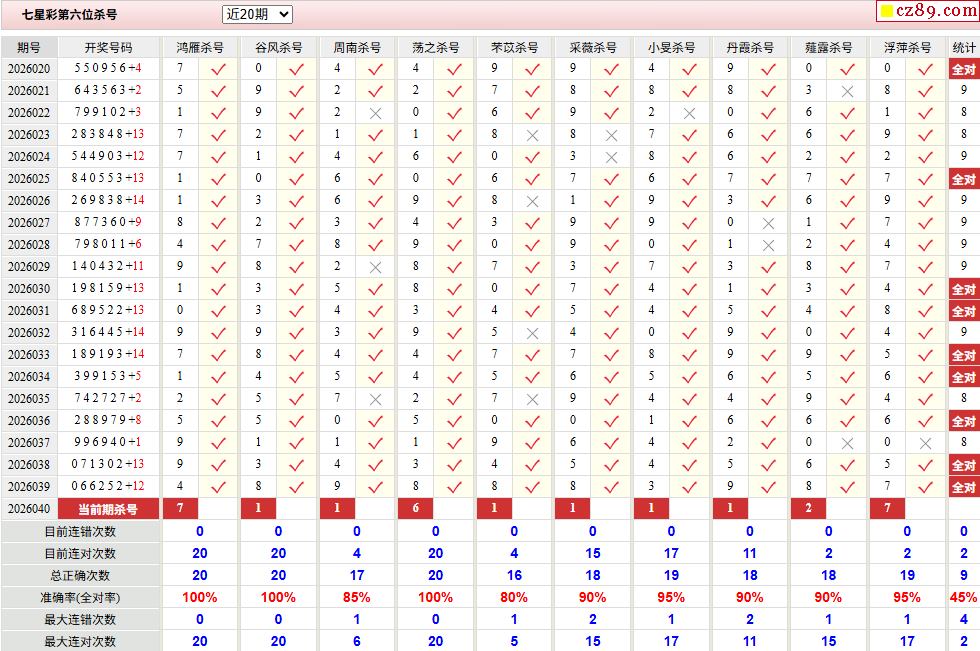The image size is (980, 651).
Task: Click X mark for 蘋露杀号 in row 2026037
Action: pos(847,444)
